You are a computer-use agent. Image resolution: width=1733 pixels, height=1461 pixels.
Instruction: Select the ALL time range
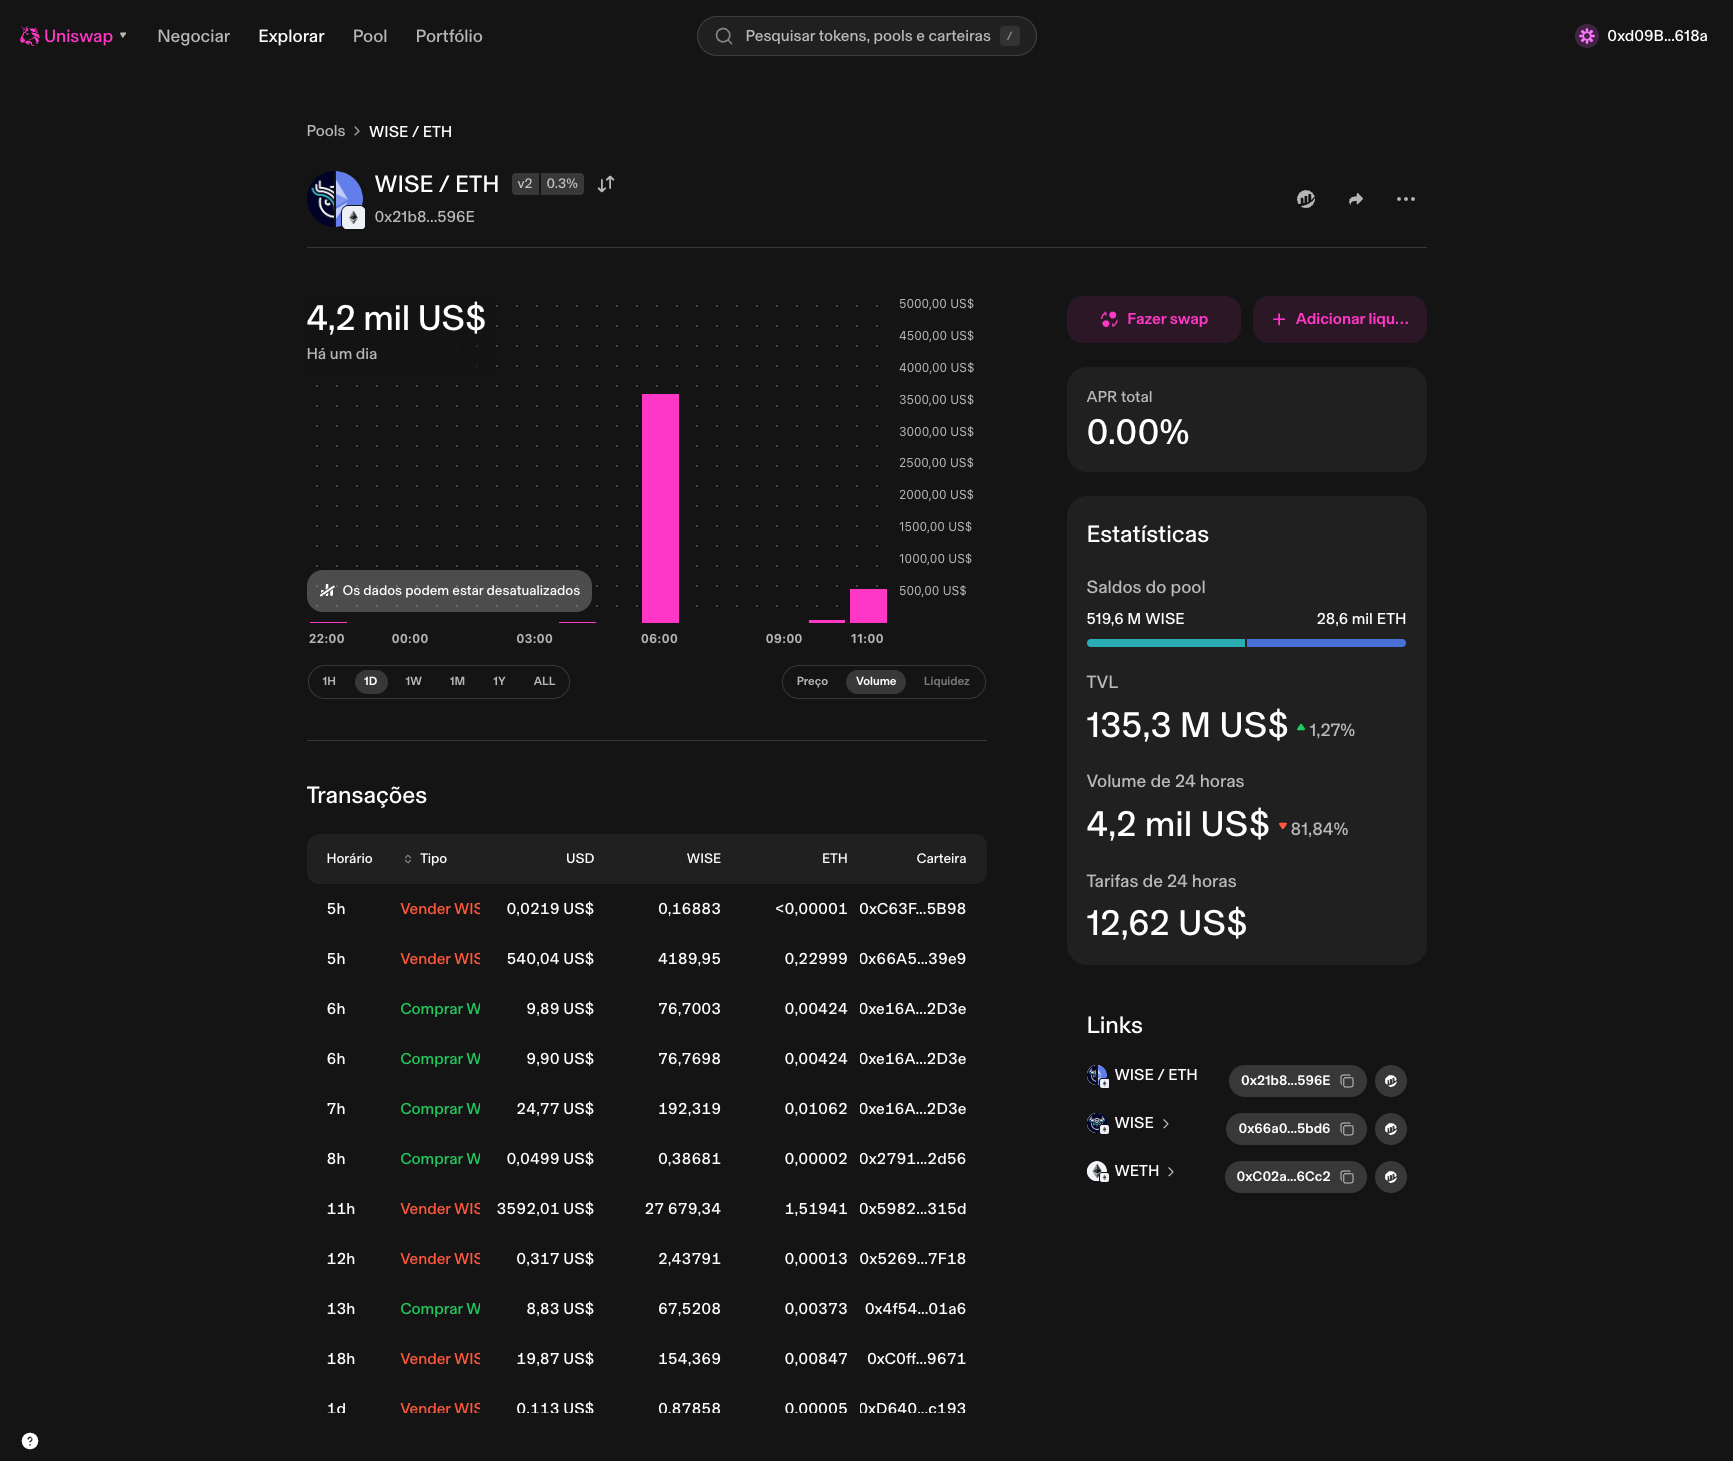pos(544,681)
